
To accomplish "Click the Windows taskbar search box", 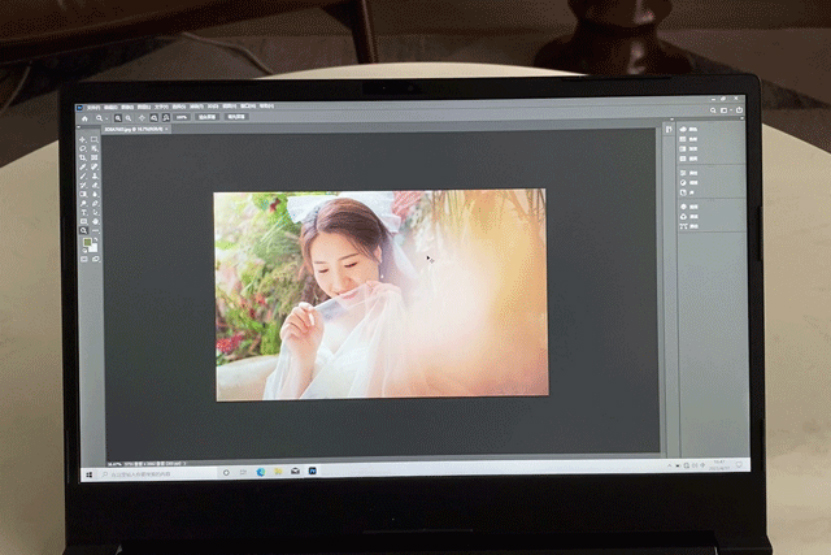I will click(159, 473).
